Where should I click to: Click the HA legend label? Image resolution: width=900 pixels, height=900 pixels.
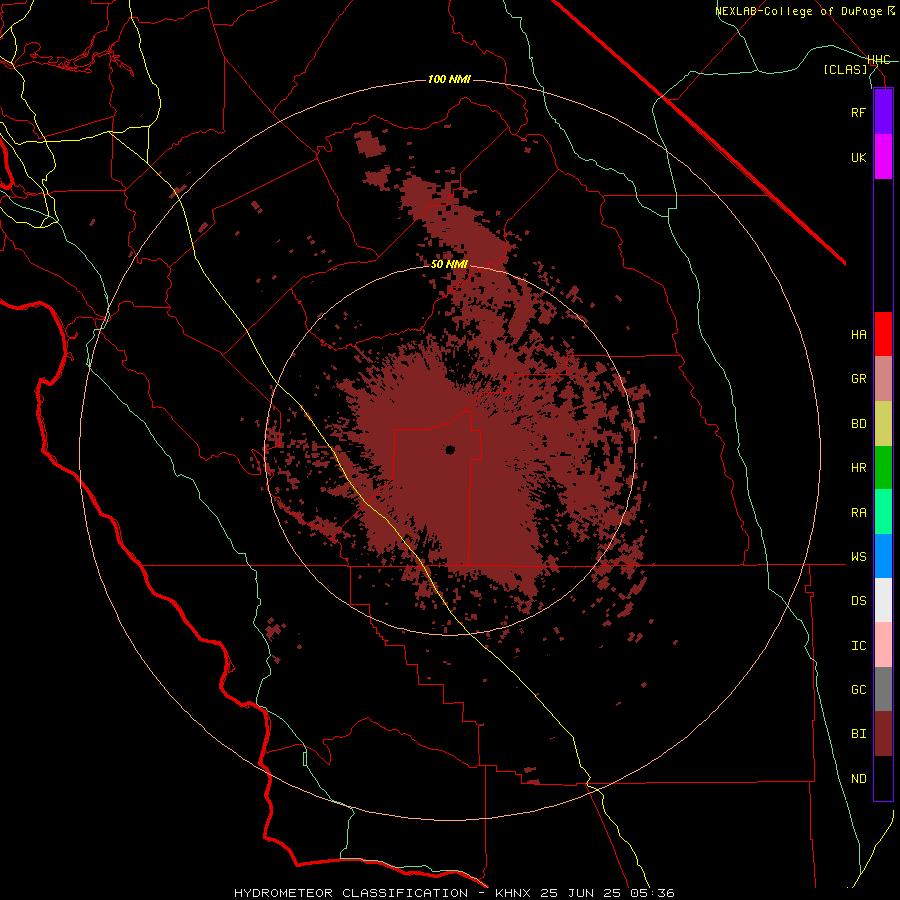(x=858, y=334)
